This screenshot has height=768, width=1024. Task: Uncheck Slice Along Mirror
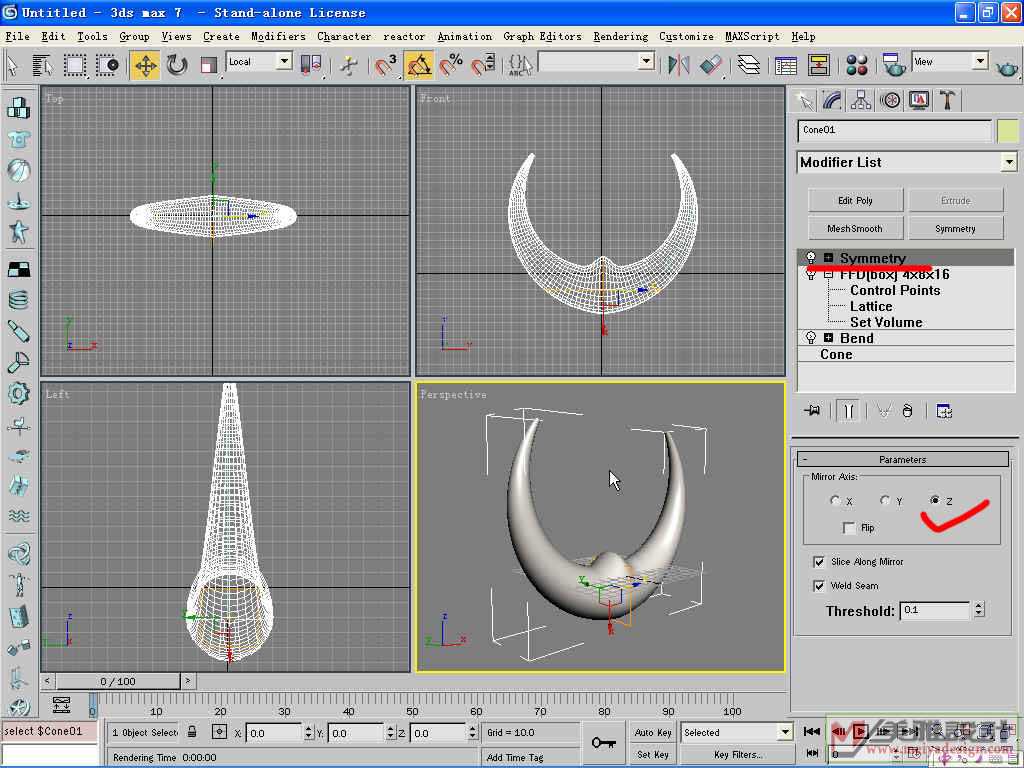[x=819, y=562]
